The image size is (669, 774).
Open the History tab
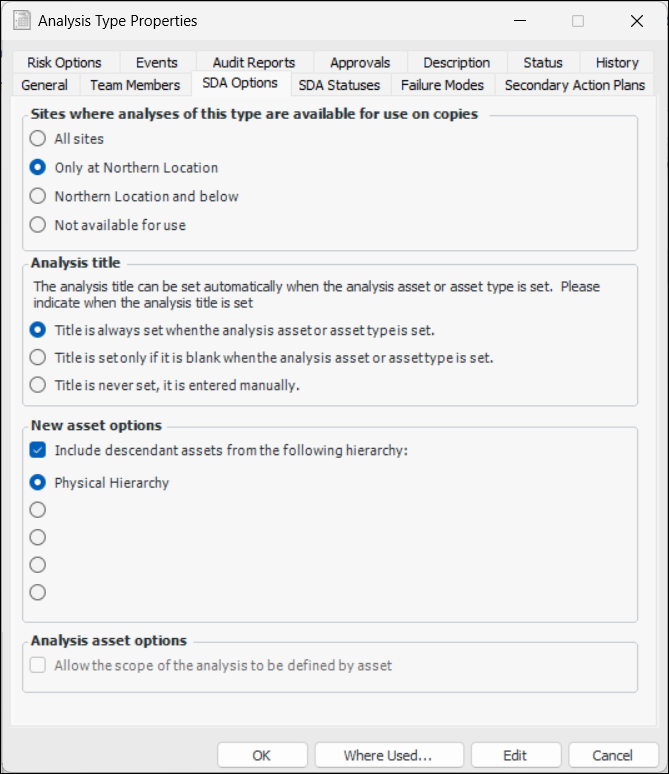tap(617, 62)
